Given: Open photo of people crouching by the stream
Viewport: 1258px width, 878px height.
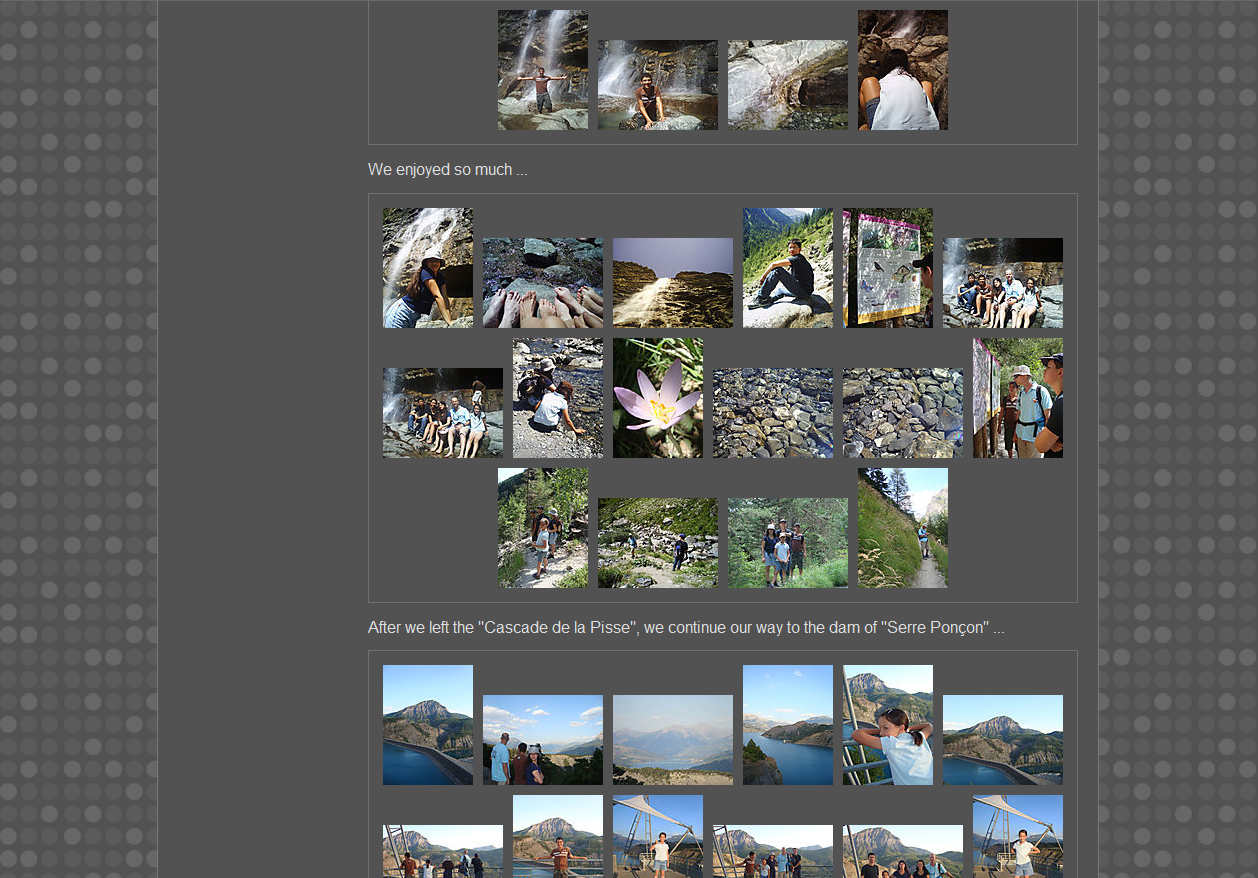Looking at the screenshot, I should click(x=557, y=398).
